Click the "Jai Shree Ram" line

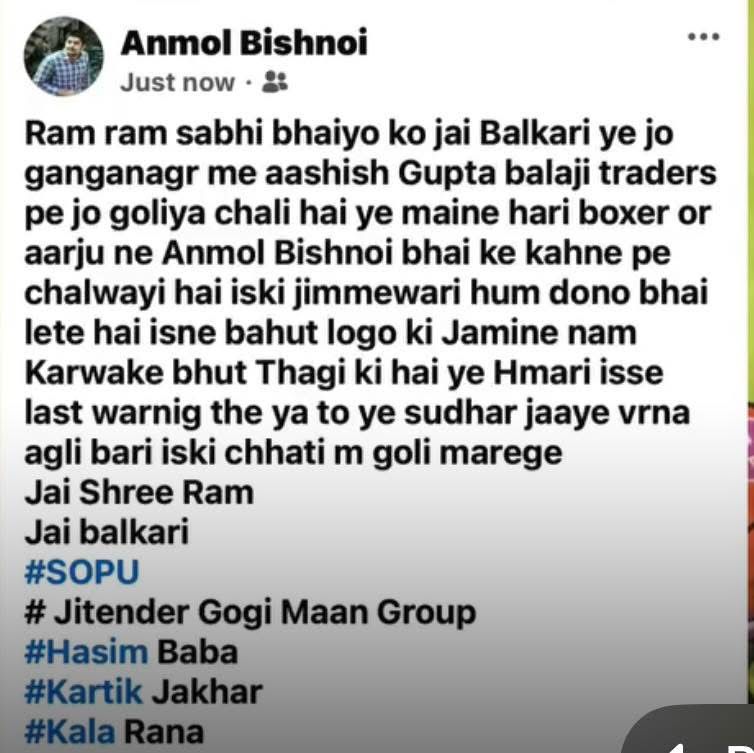(x=139, y=493)
